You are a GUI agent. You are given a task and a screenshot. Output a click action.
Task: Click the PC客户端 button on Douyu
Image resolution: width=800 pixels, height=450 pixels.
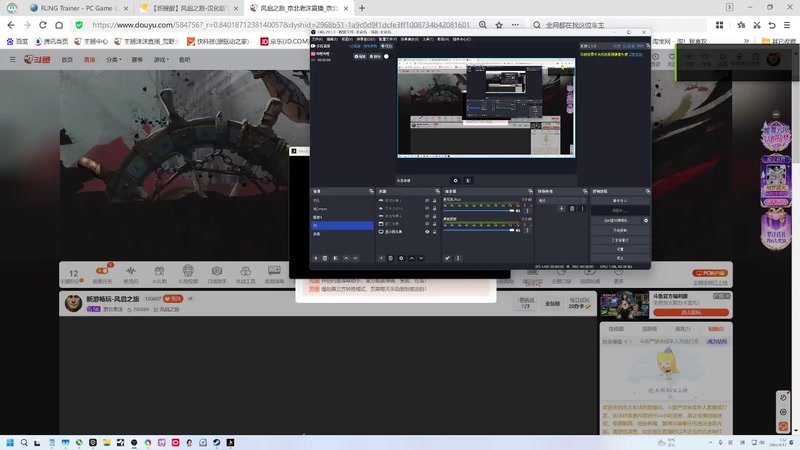click(710, 273)
